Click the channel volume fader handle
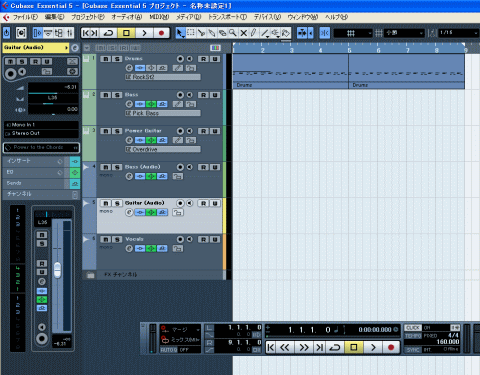 [x=58, y=270]
